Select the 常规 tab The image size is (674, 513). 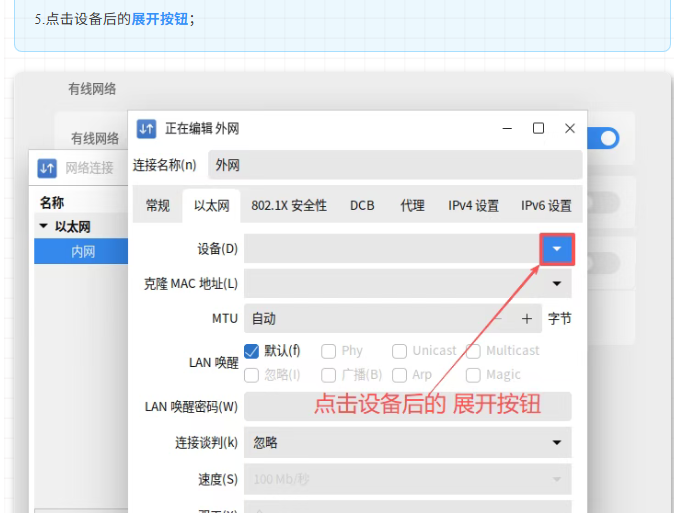click(x=158, y=206)
